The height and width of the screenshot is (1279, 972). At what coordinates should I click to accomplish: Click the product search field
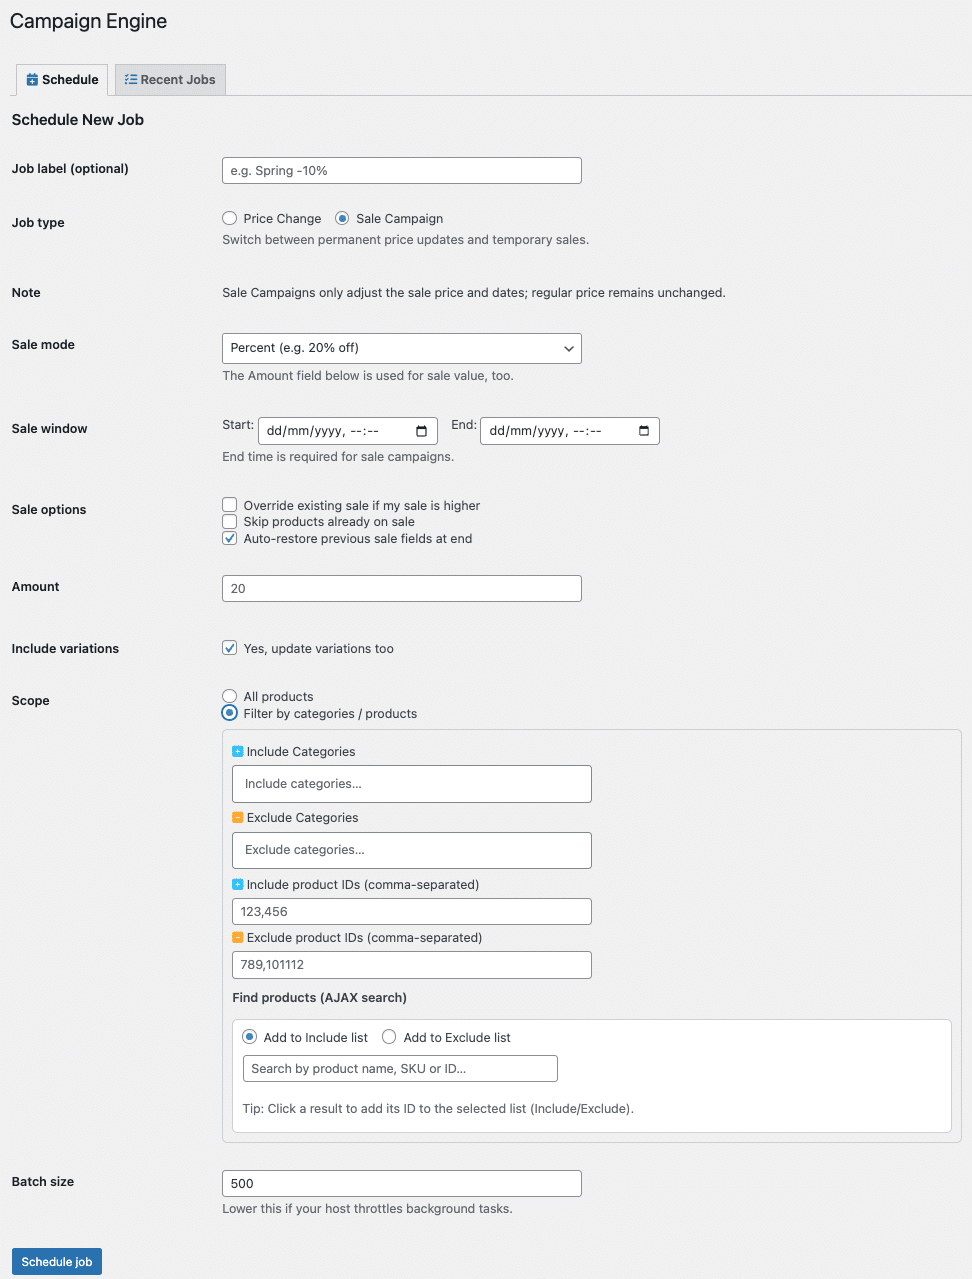coord(399,1069)
